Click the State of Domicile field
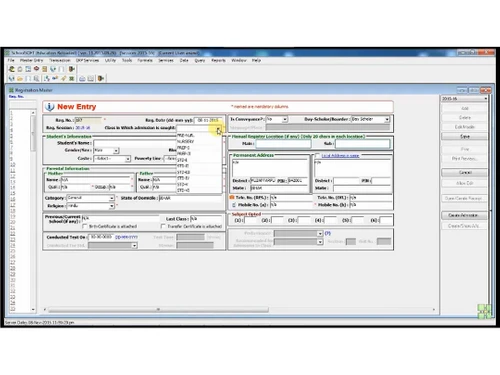500x375 pixels. click(x=190, y=198)
